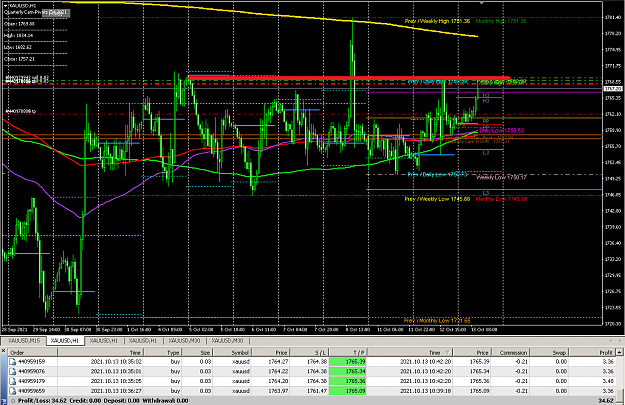Sort by the Type column header

(x=163, y=352)
